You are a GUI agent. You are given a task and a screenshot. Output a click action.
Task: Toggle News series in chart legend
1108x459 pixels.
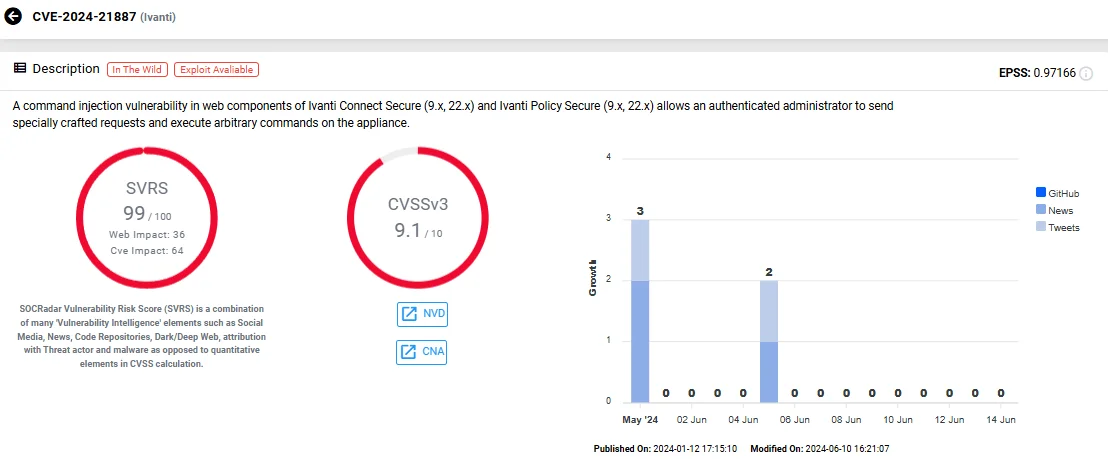click(1054, 210)
